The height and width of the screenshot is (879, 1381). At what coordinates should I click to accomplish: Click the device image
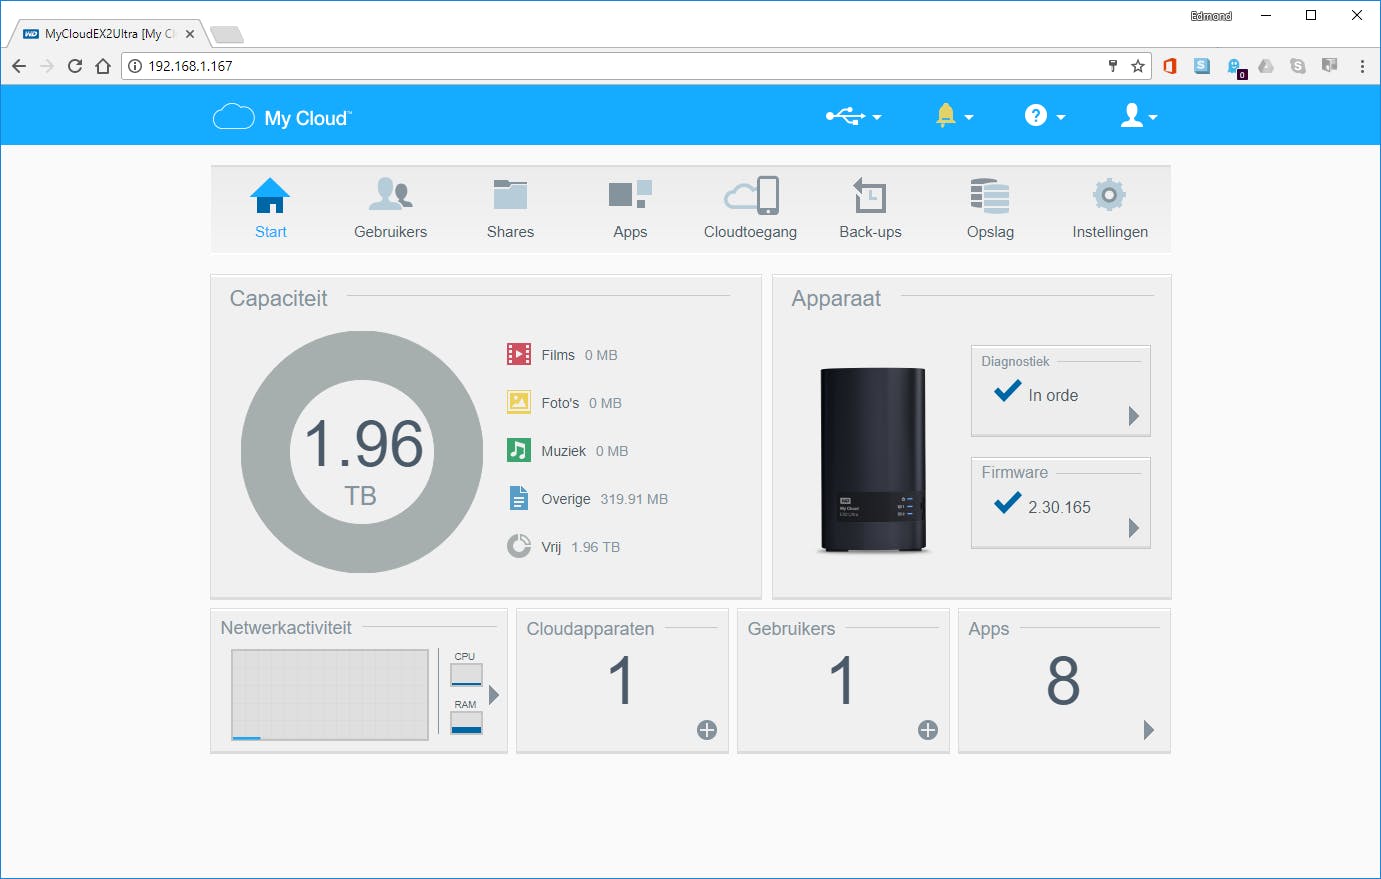coord(873,460)
